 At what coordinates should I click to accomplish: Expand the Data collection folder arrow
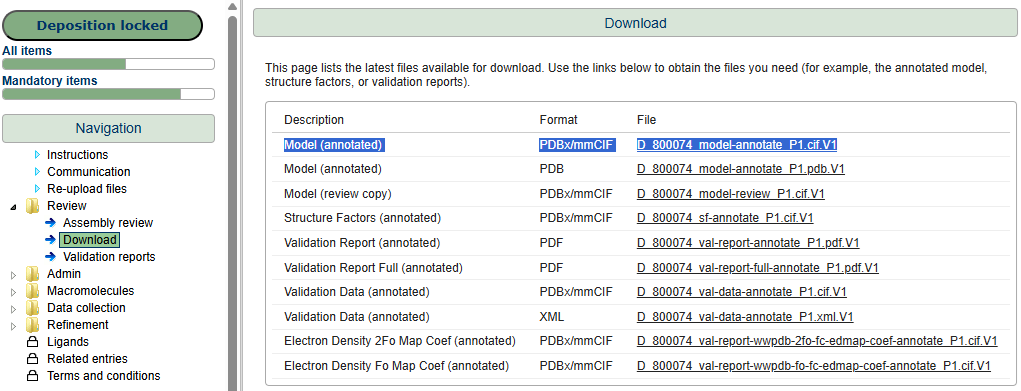[x=14, y=308]
